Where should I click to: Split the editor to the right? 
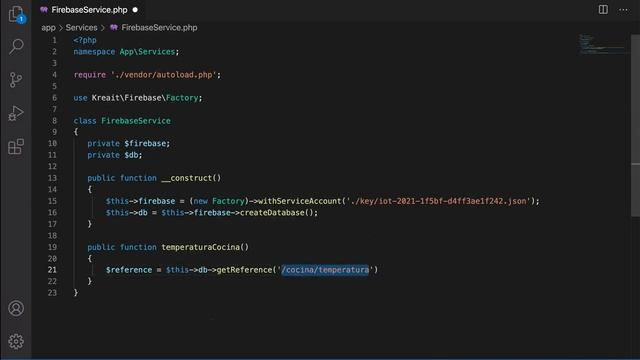tap(603, 9)
